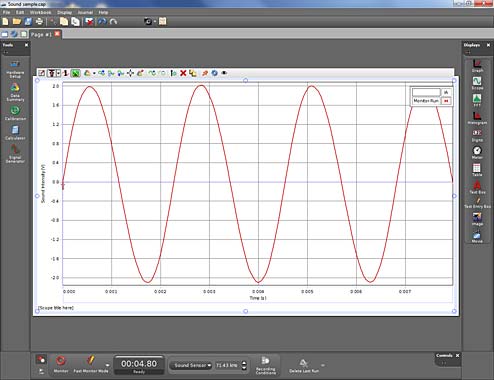Open the Signal Generator tool
Screen dimensions: 494x380
click(15, 153)
